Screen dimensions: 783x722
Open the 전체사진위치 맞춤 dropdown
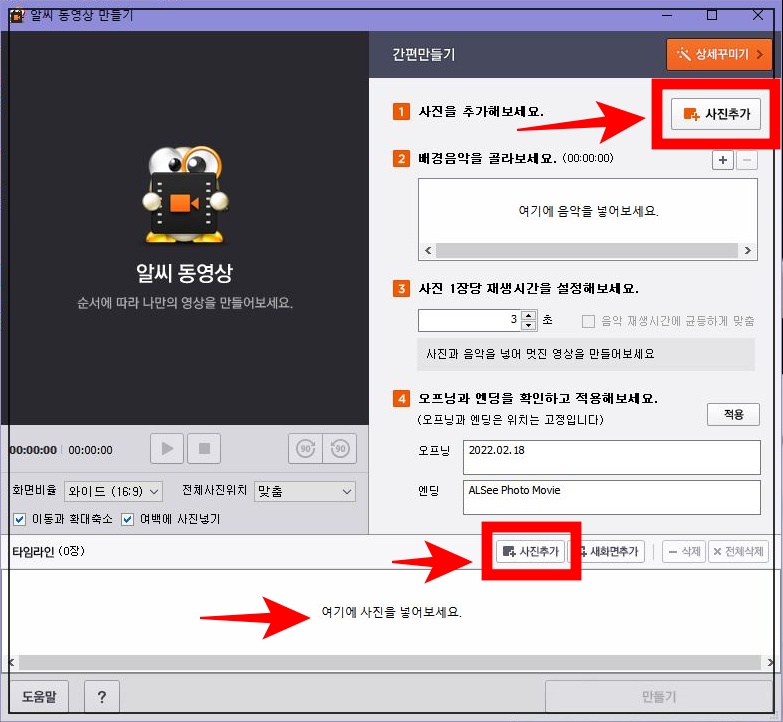305,491
